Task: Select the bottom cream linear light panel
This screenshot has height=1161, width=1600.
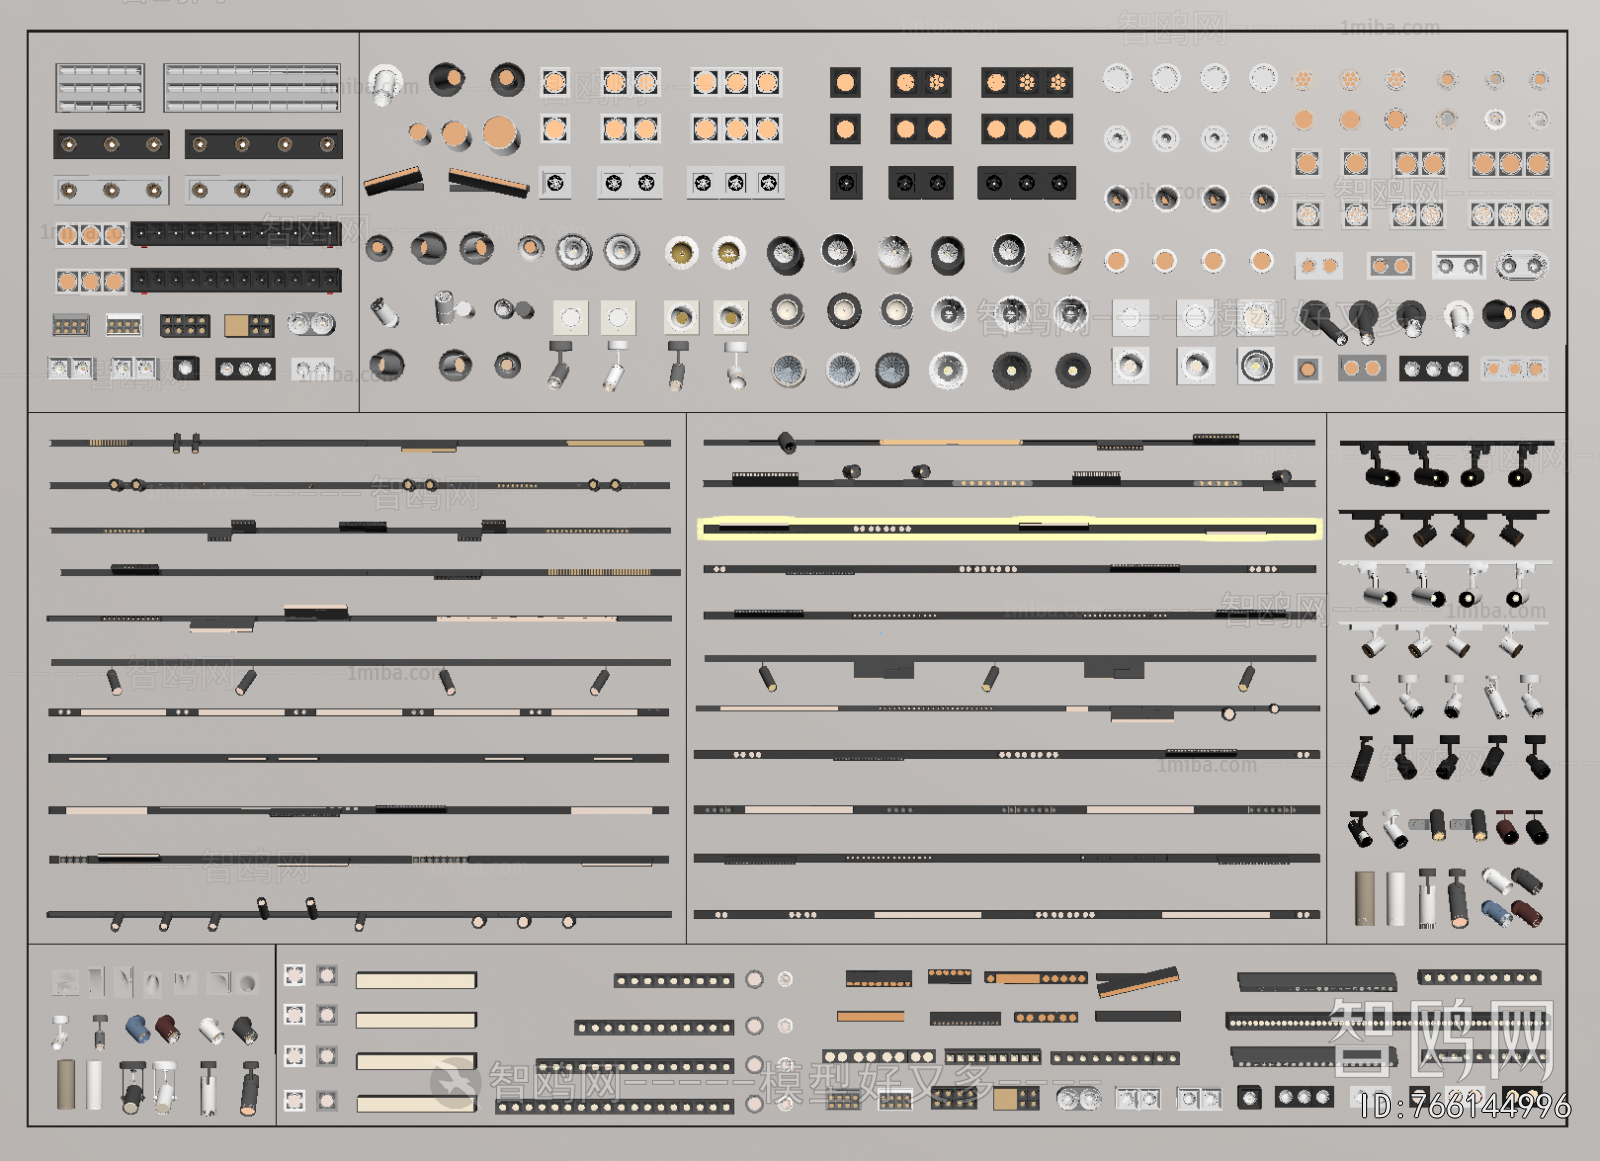Action: pyautogui.click(x=416, y=1104)
